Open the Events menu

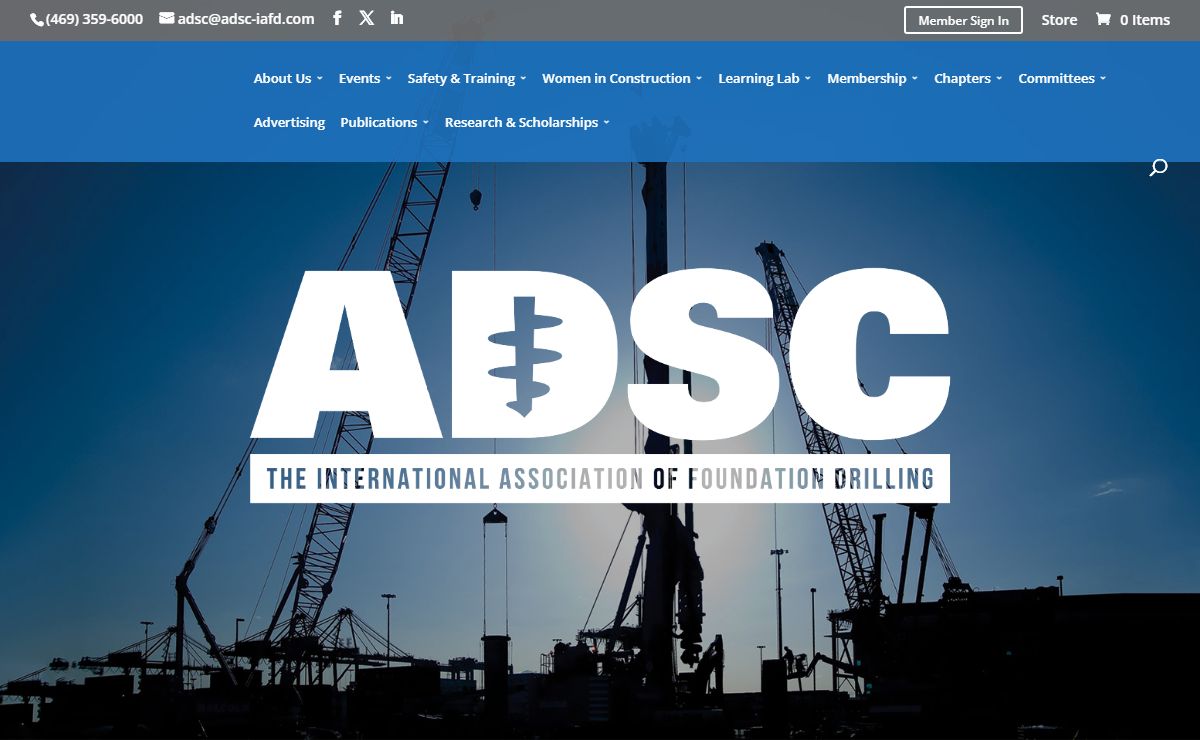[359, 78]
